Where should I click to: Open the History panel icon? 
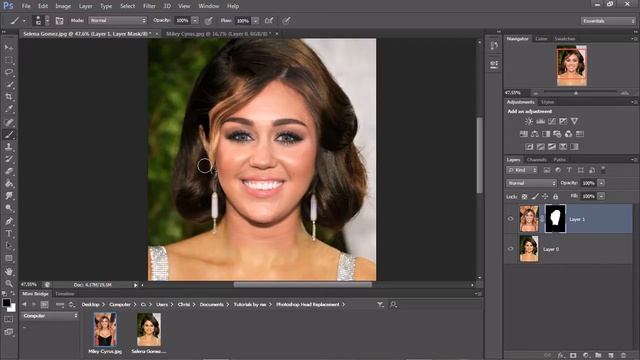(x=494, y=46)
